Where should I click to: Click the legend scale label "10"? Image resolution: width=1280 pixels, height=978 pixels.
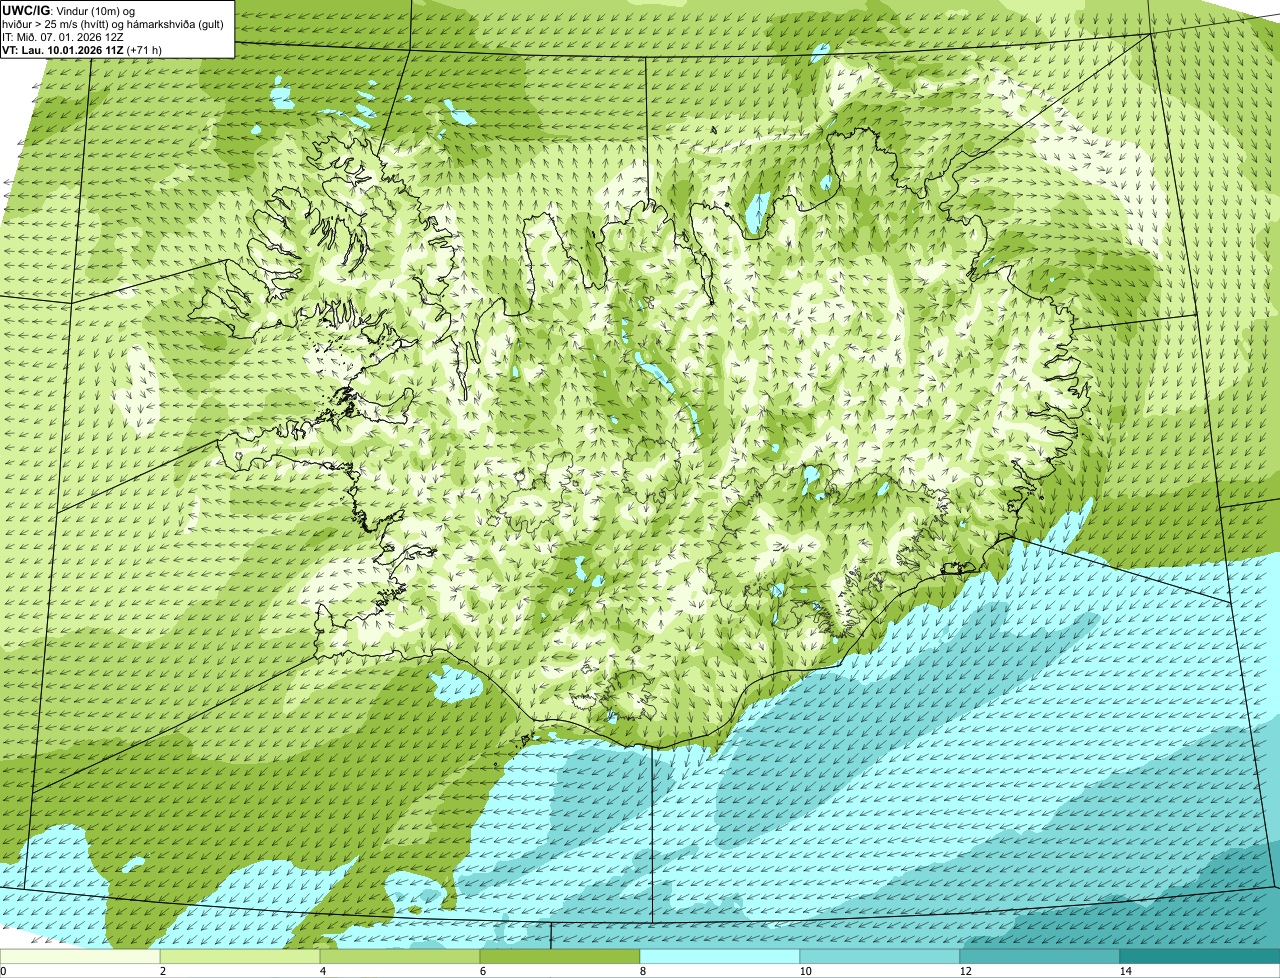[x=805, y=971]
